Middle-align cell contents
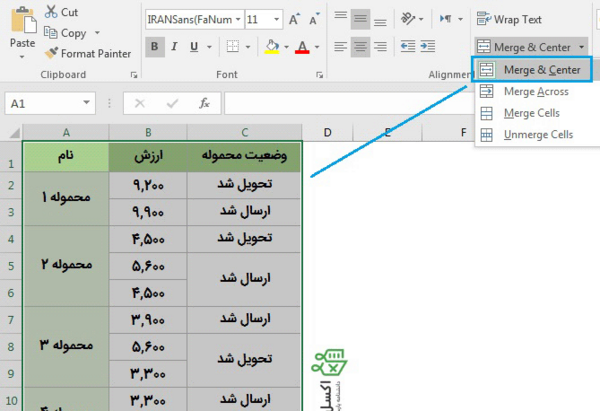This screenshot has height=411, width=600. pos(360,19)
